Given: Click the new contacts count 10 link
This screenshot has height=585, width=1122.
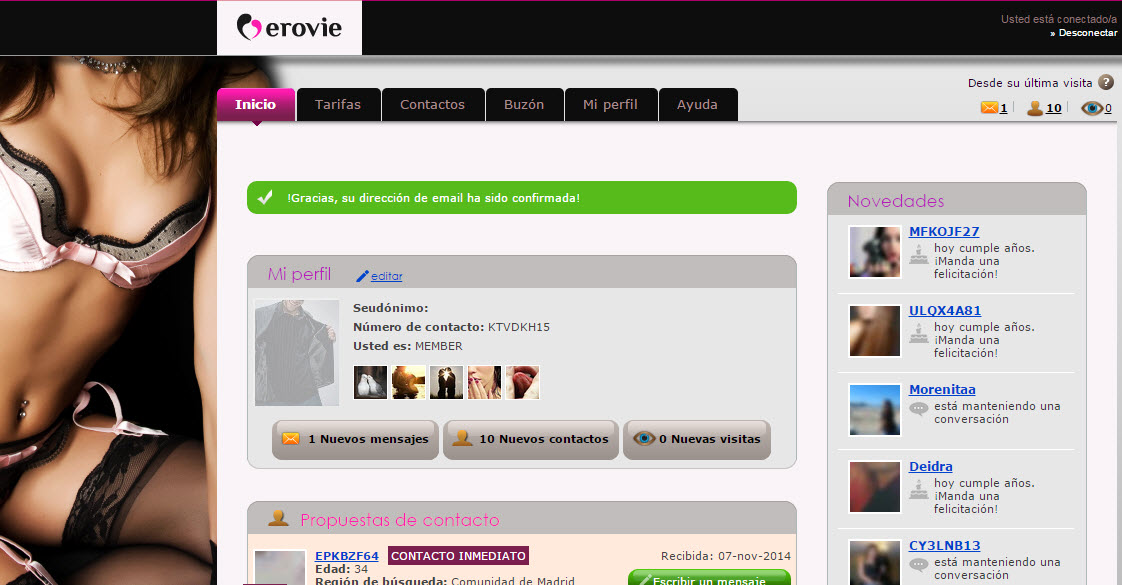Looking at the screenshot, I should coord(1053,108).
